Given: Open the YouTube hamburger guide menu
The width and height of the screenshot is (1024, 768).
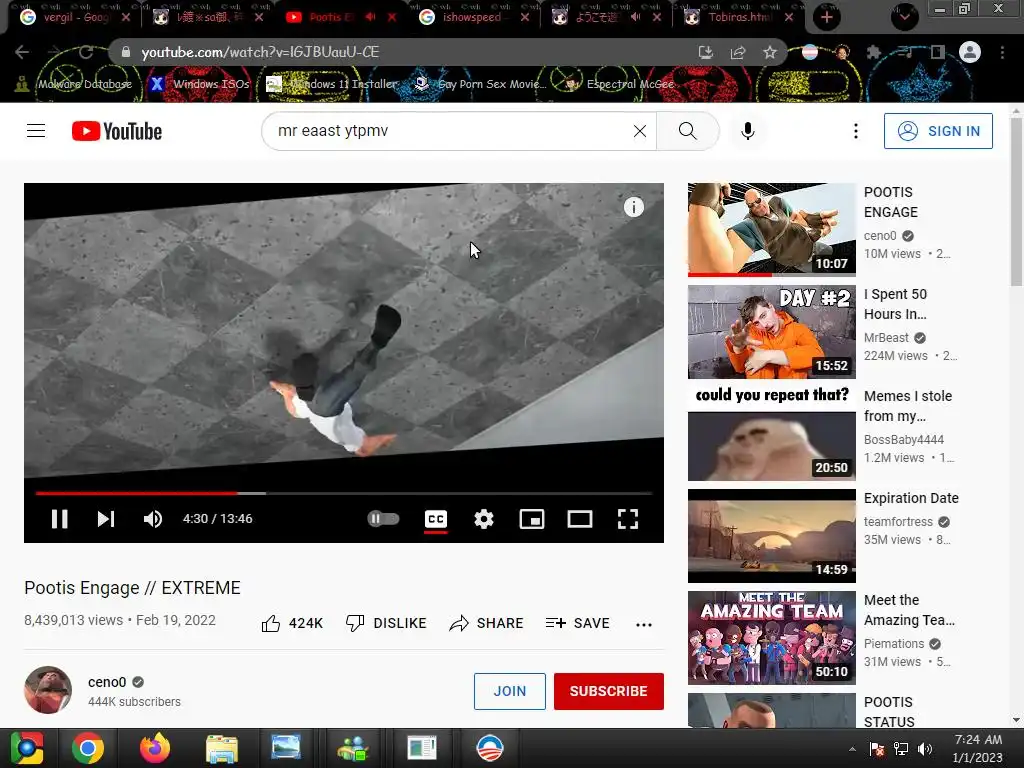Looking at the screenshot, I should pos(36,131).
